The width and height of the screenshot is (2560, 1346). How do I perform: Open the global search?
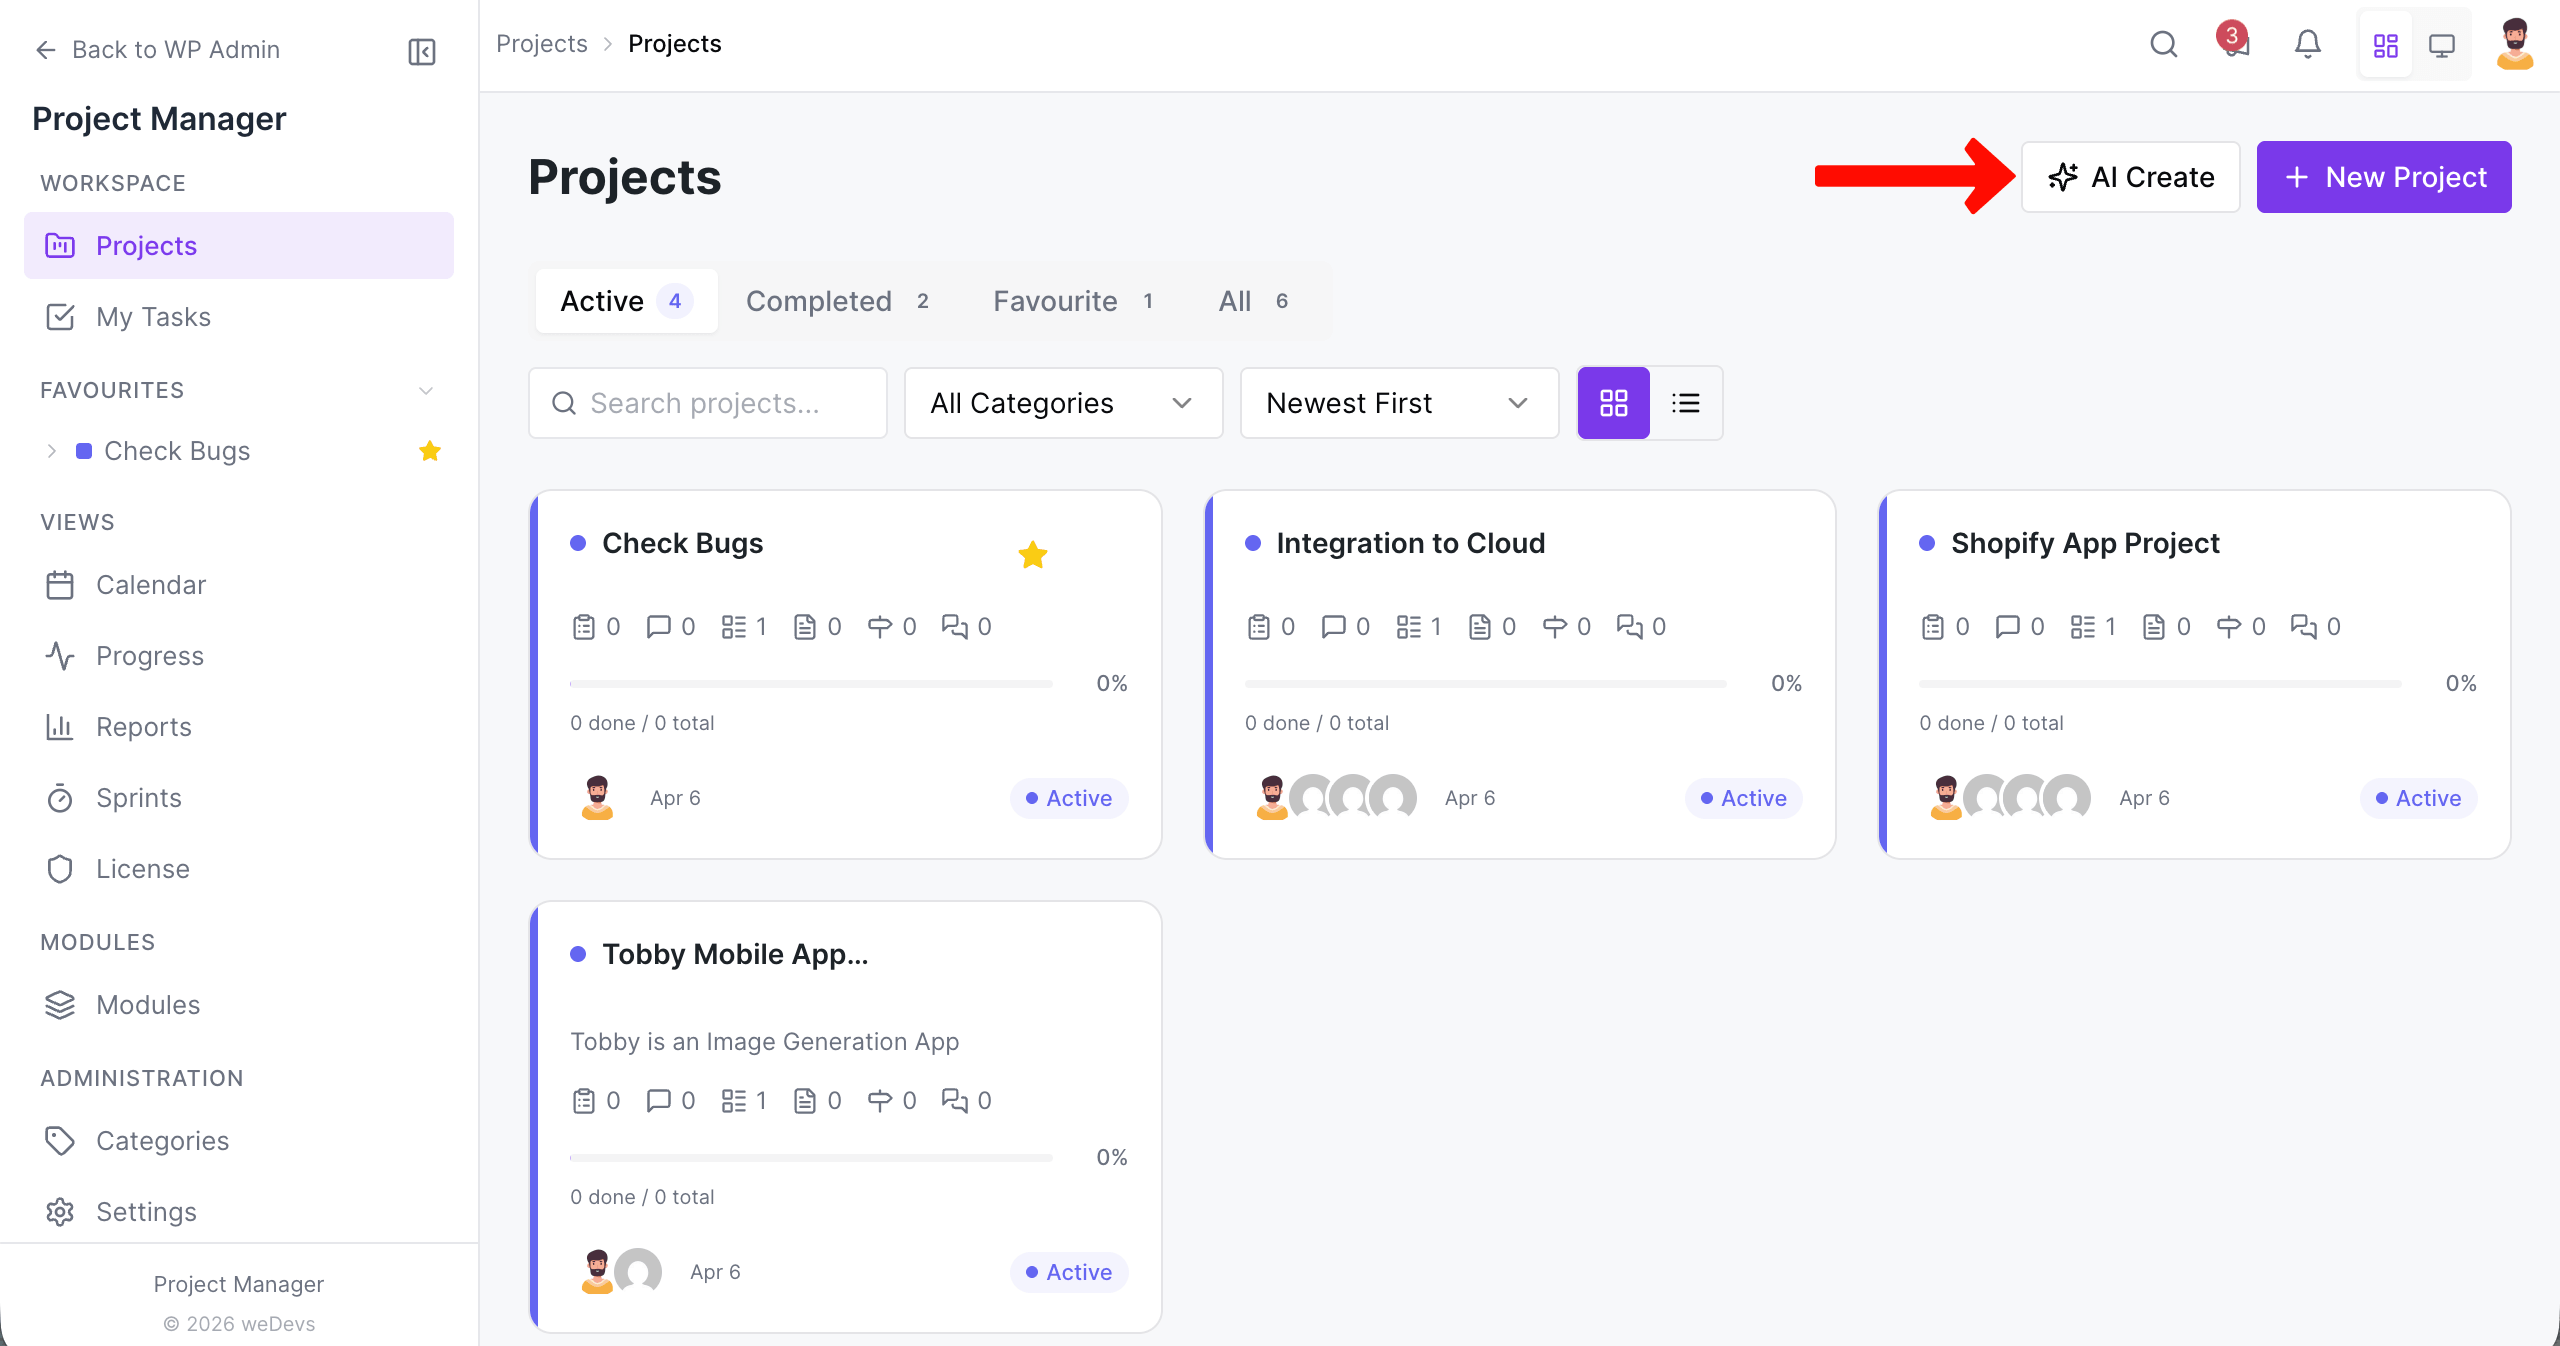(2163, 44)
